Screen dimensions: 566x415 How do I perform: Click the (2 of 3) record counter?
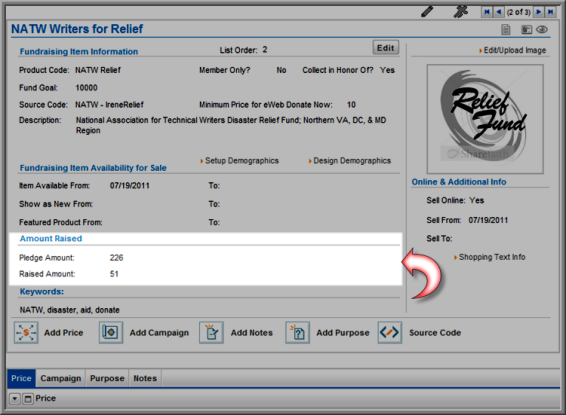click(519, 12)
